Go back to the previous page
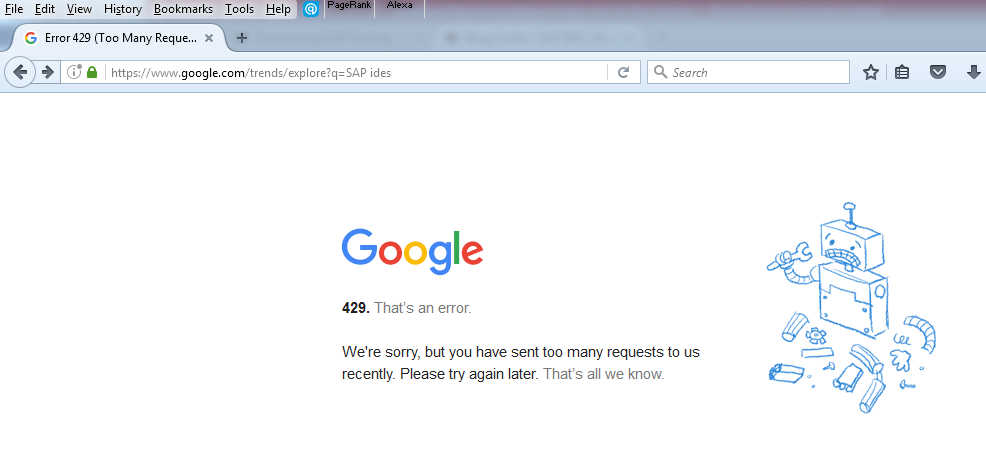The width and height of the screenshot is (986, 455). tap(19, 72)
